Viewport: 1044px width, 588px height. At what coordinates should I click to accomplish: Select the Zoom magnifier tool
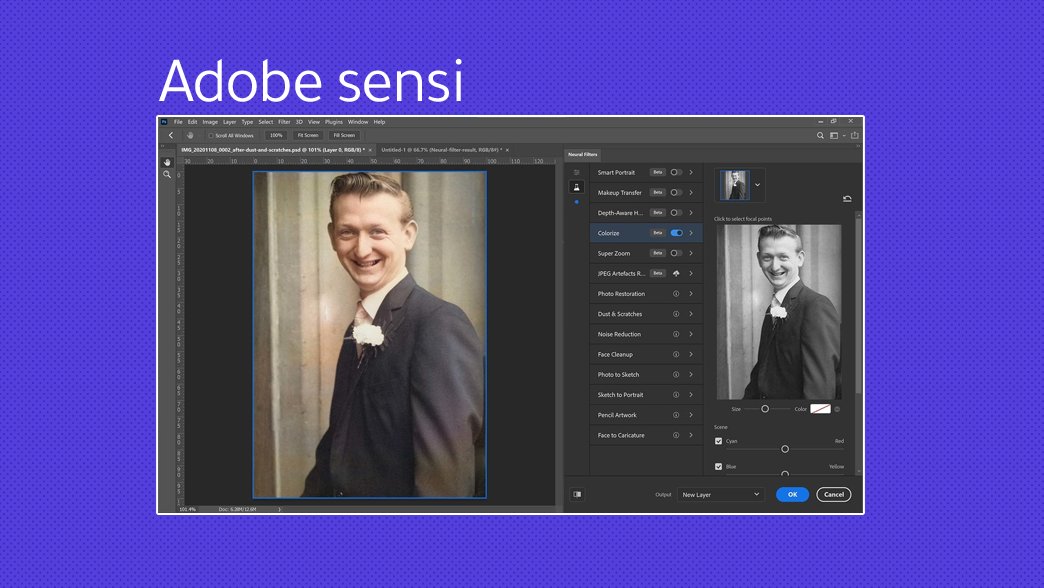(167, 174)
